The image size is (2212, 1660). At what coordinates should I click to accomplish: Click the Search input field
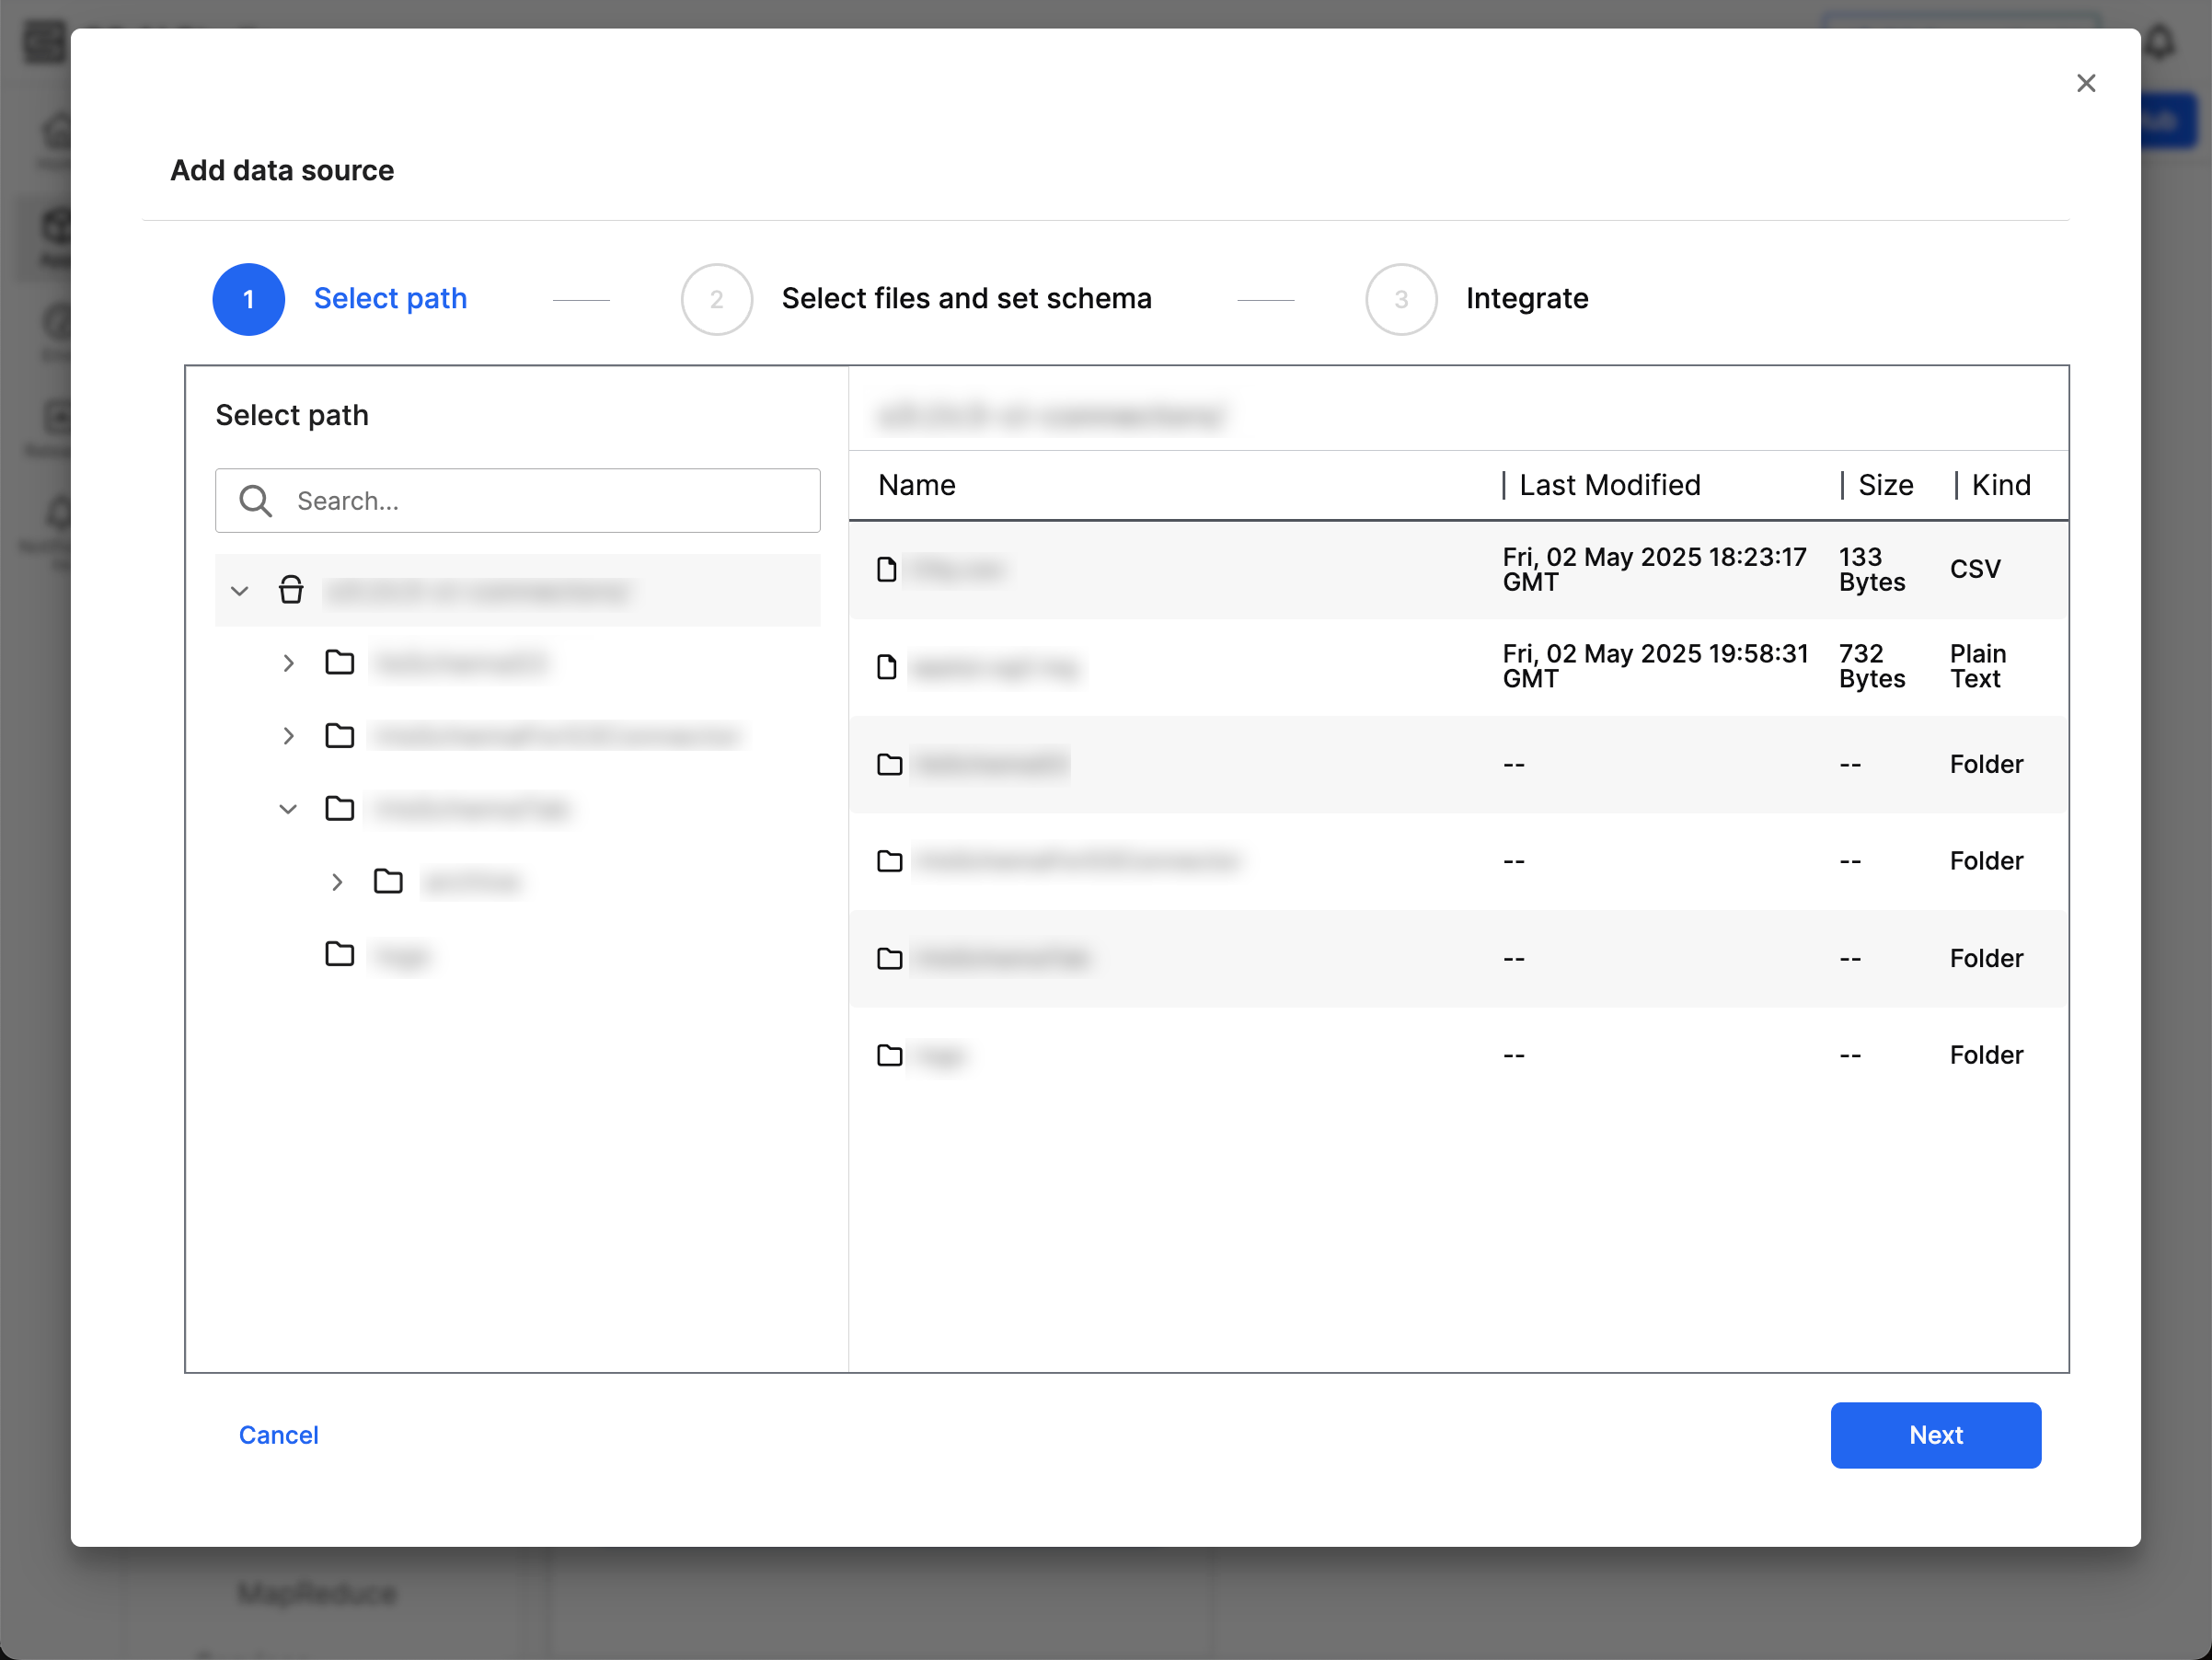(x=550, y=501)
